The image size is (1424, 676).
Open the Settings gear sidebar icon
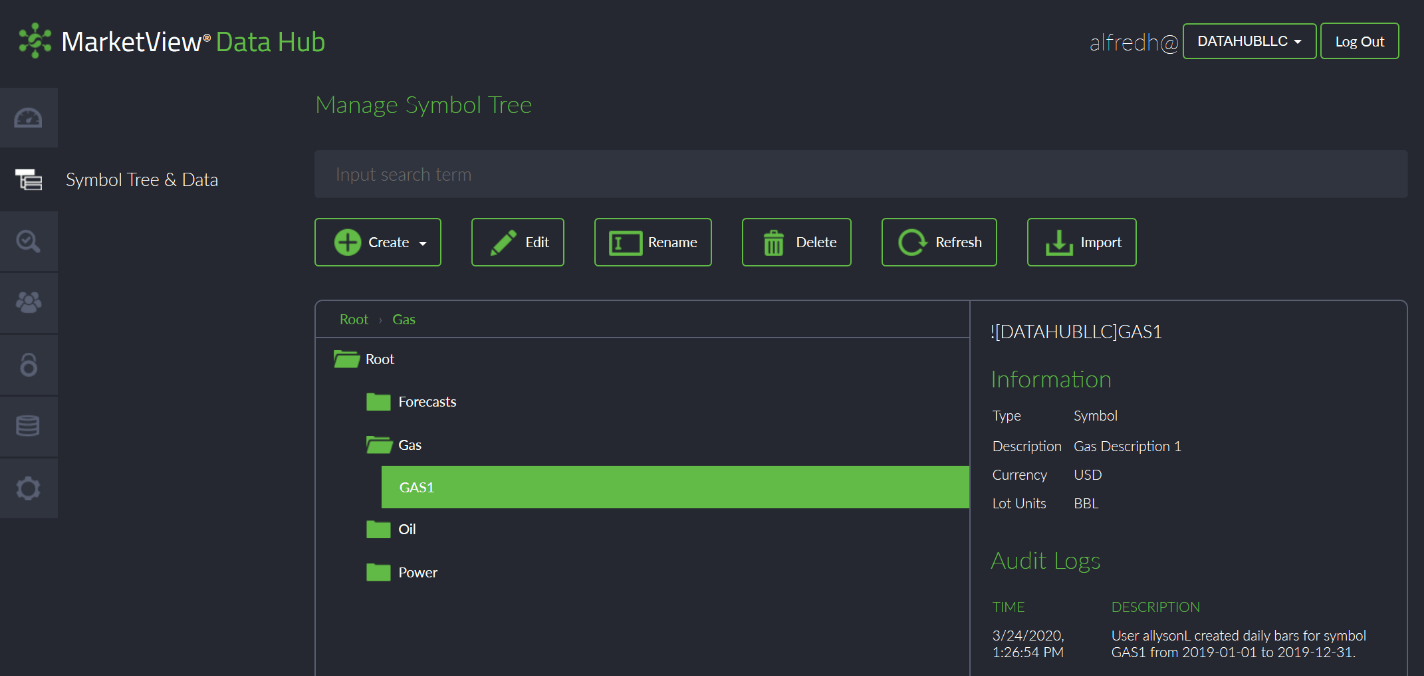[x=28, y=488]
